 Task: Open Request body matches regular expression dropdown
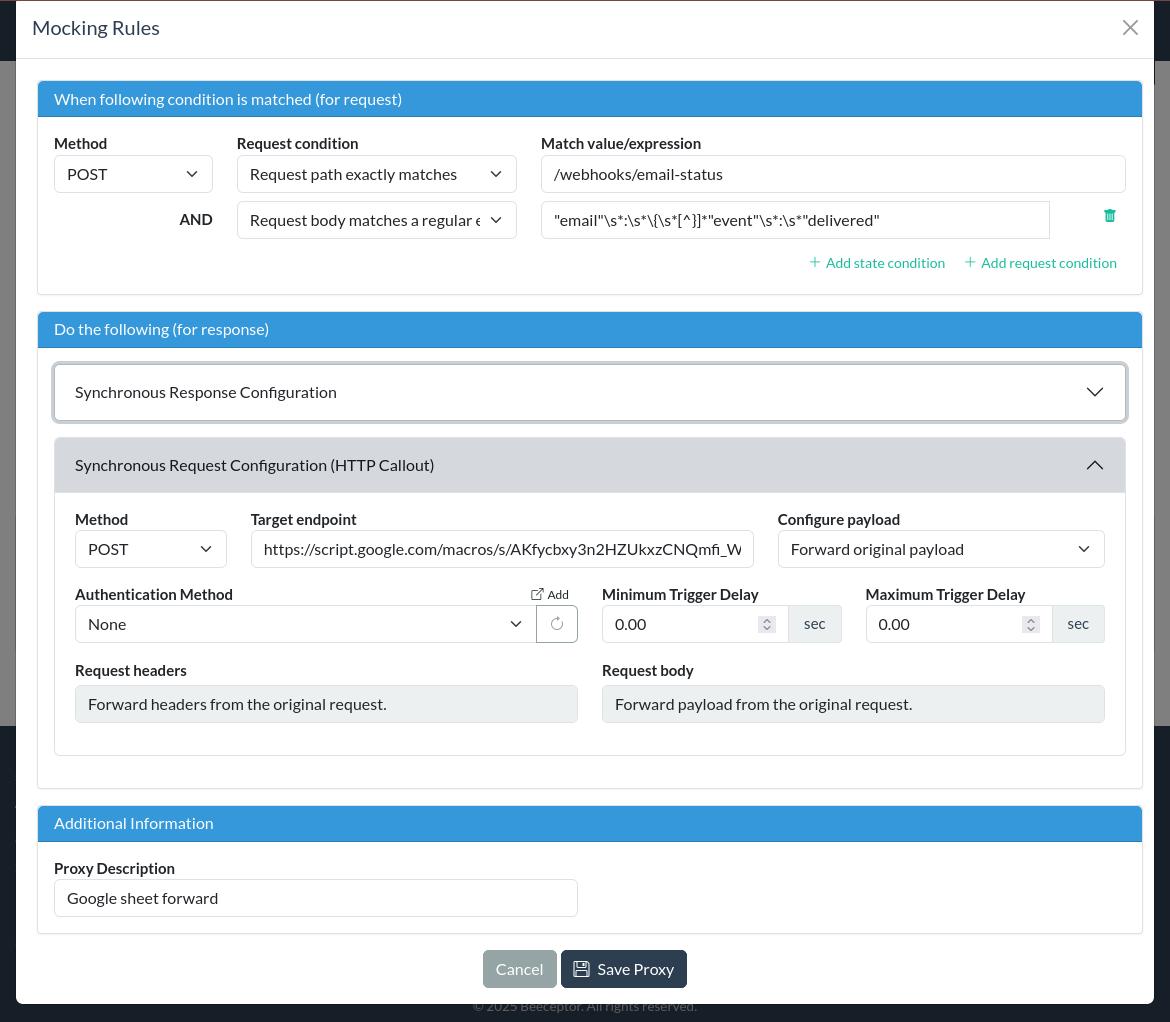click(376, 220)
